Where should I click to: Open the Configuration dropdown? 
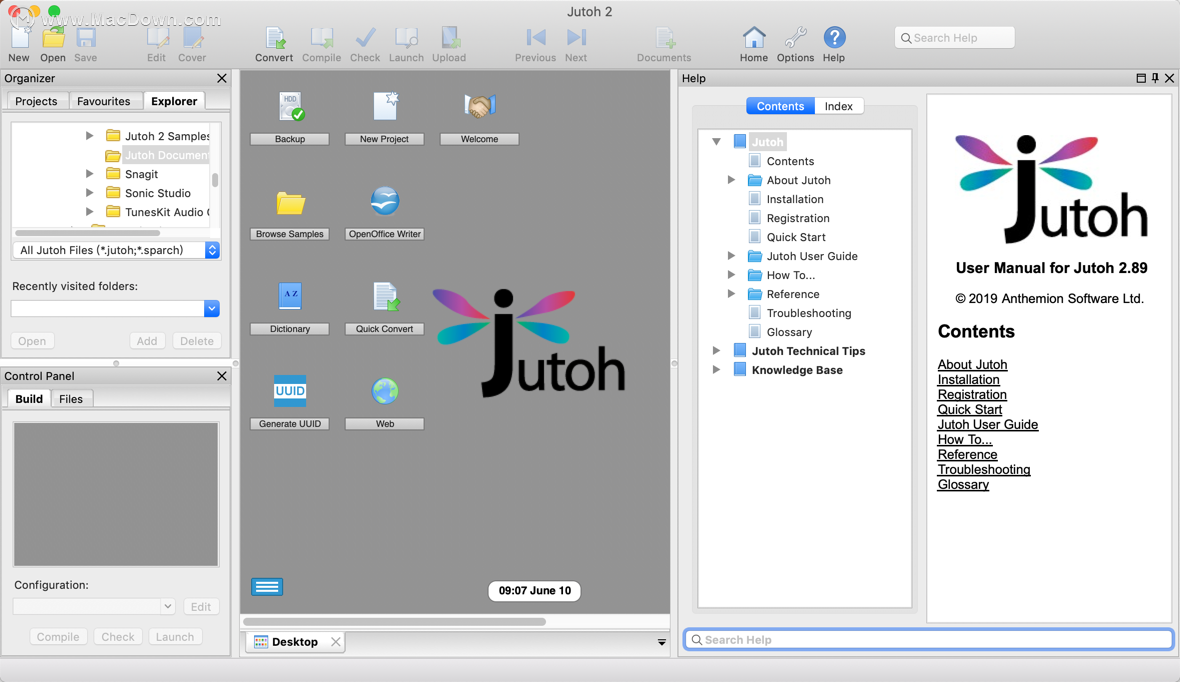click(167, 606)
